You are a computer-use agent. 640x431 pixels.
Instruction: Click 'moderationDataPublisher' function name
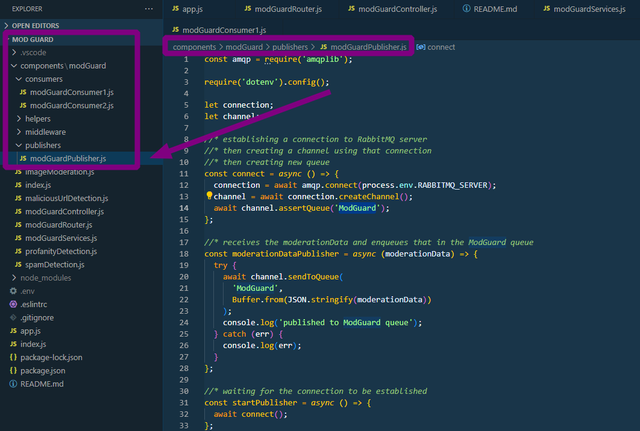[285, 254]
